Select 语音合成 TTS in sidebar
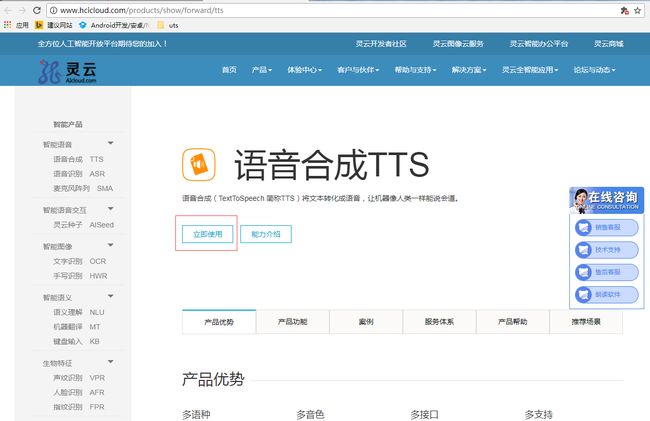 click(78, 159)
